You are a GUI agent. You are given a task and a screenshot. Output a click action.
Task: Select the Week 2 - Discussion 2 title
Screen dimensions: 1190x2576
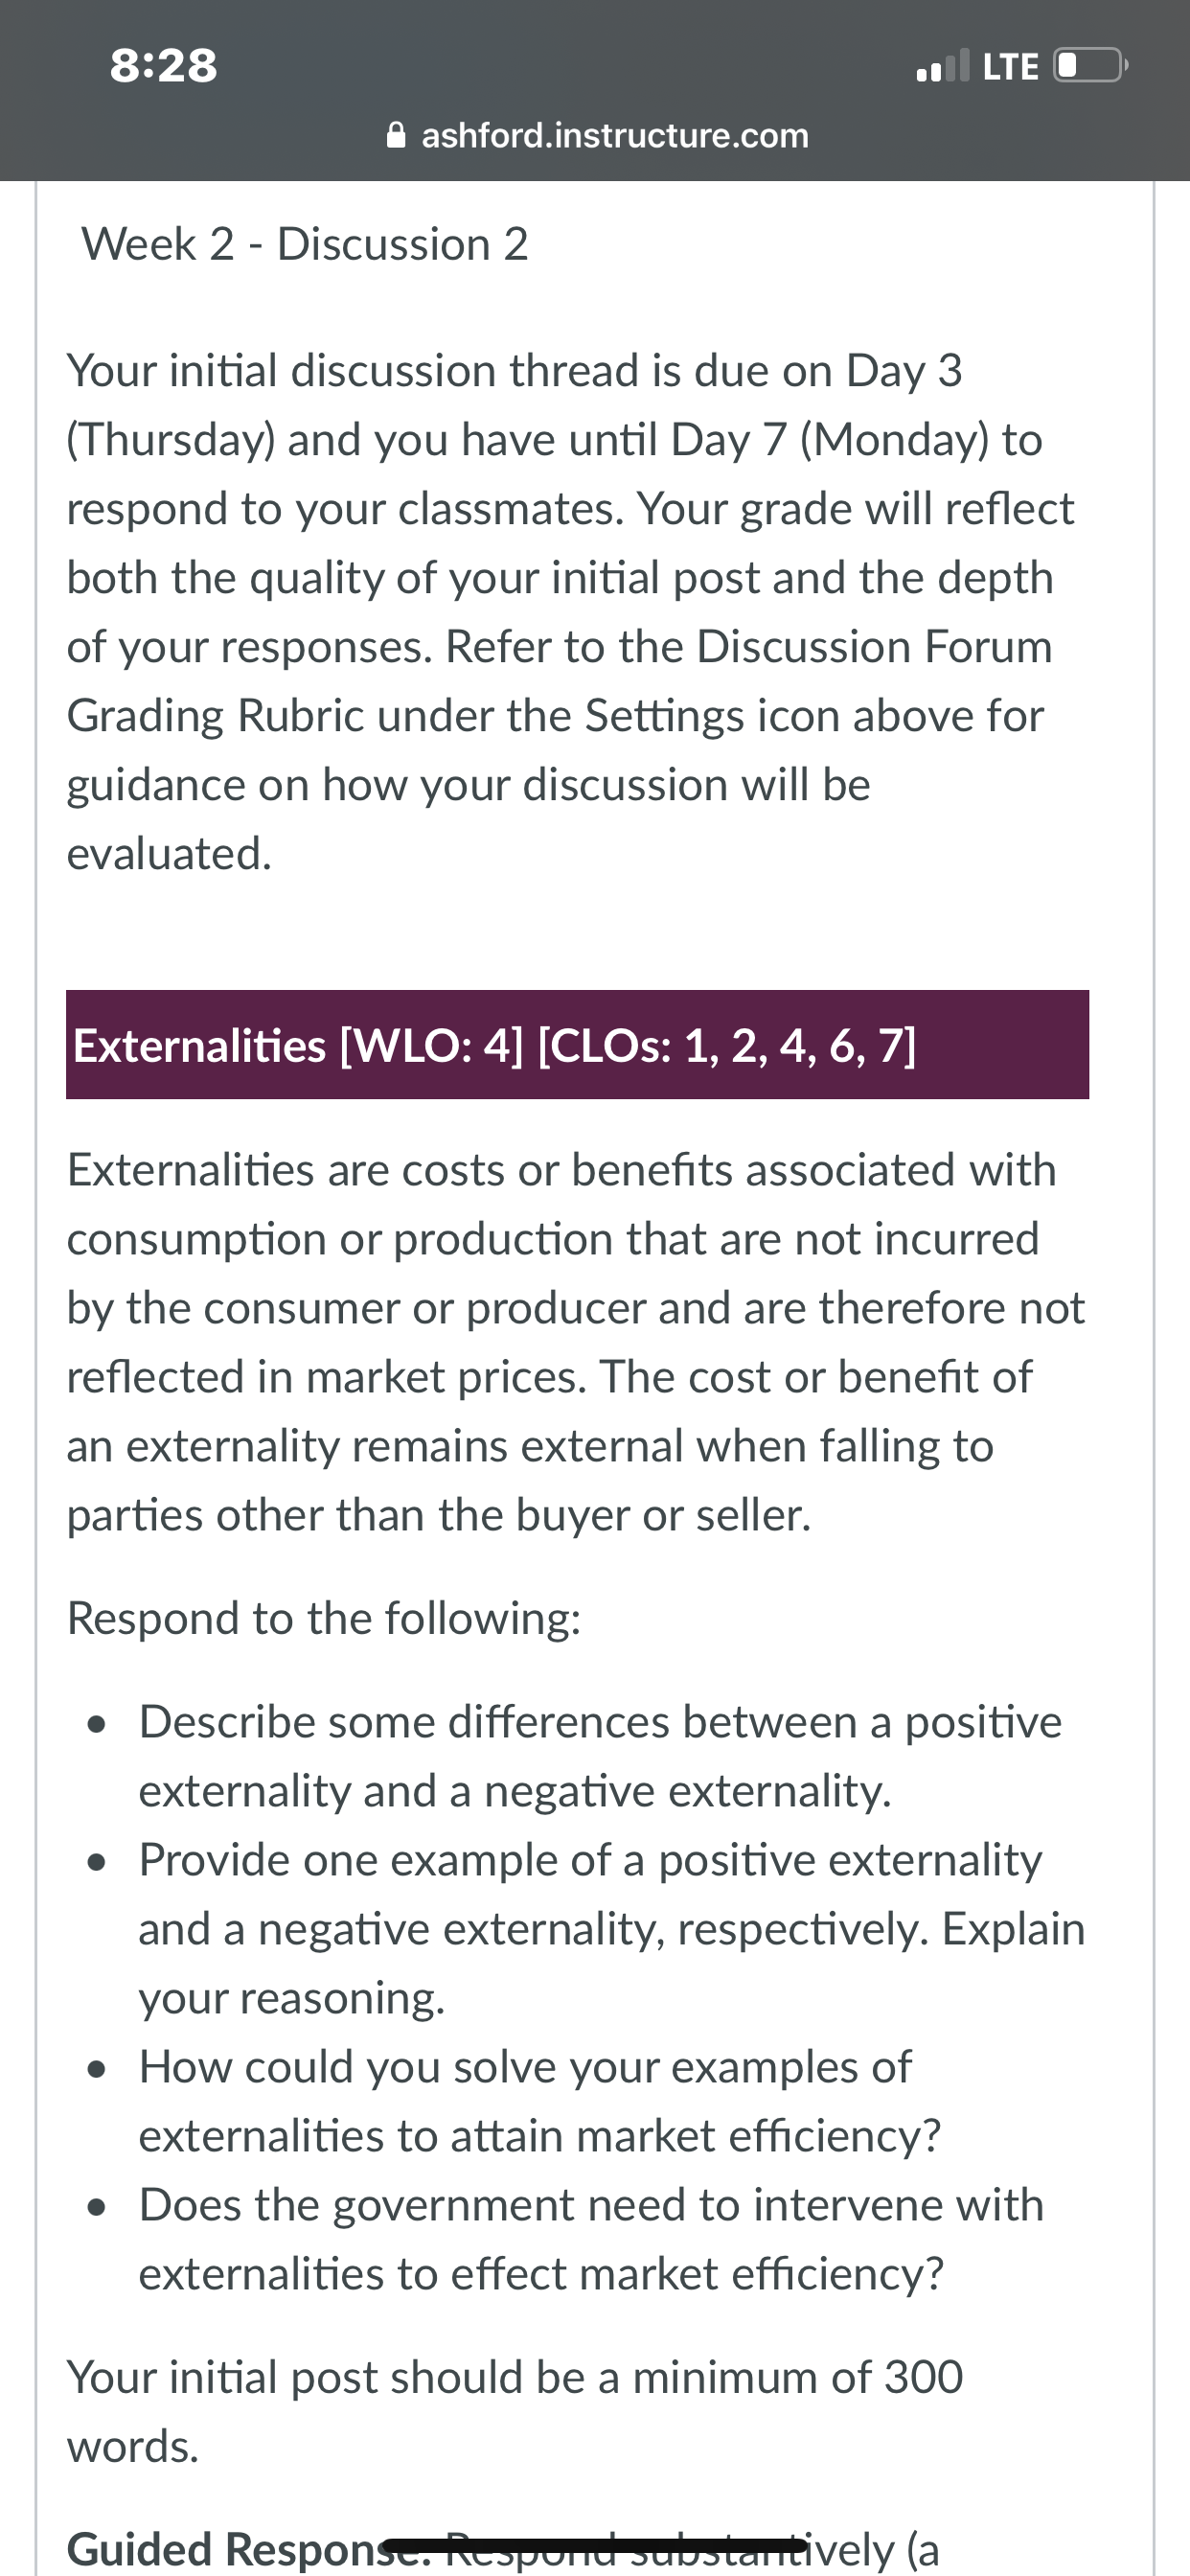tap(305, 245)
